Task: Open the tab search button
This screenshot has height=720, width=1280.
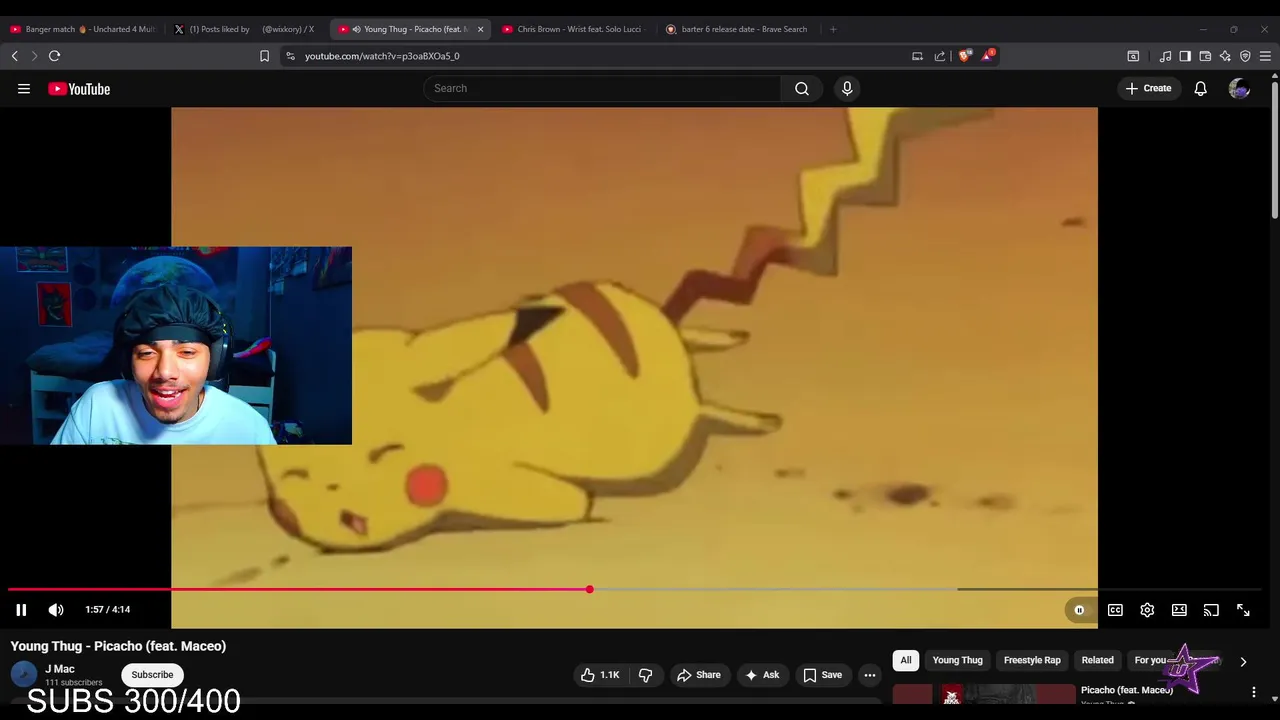Action: (x=1133, y=56)
